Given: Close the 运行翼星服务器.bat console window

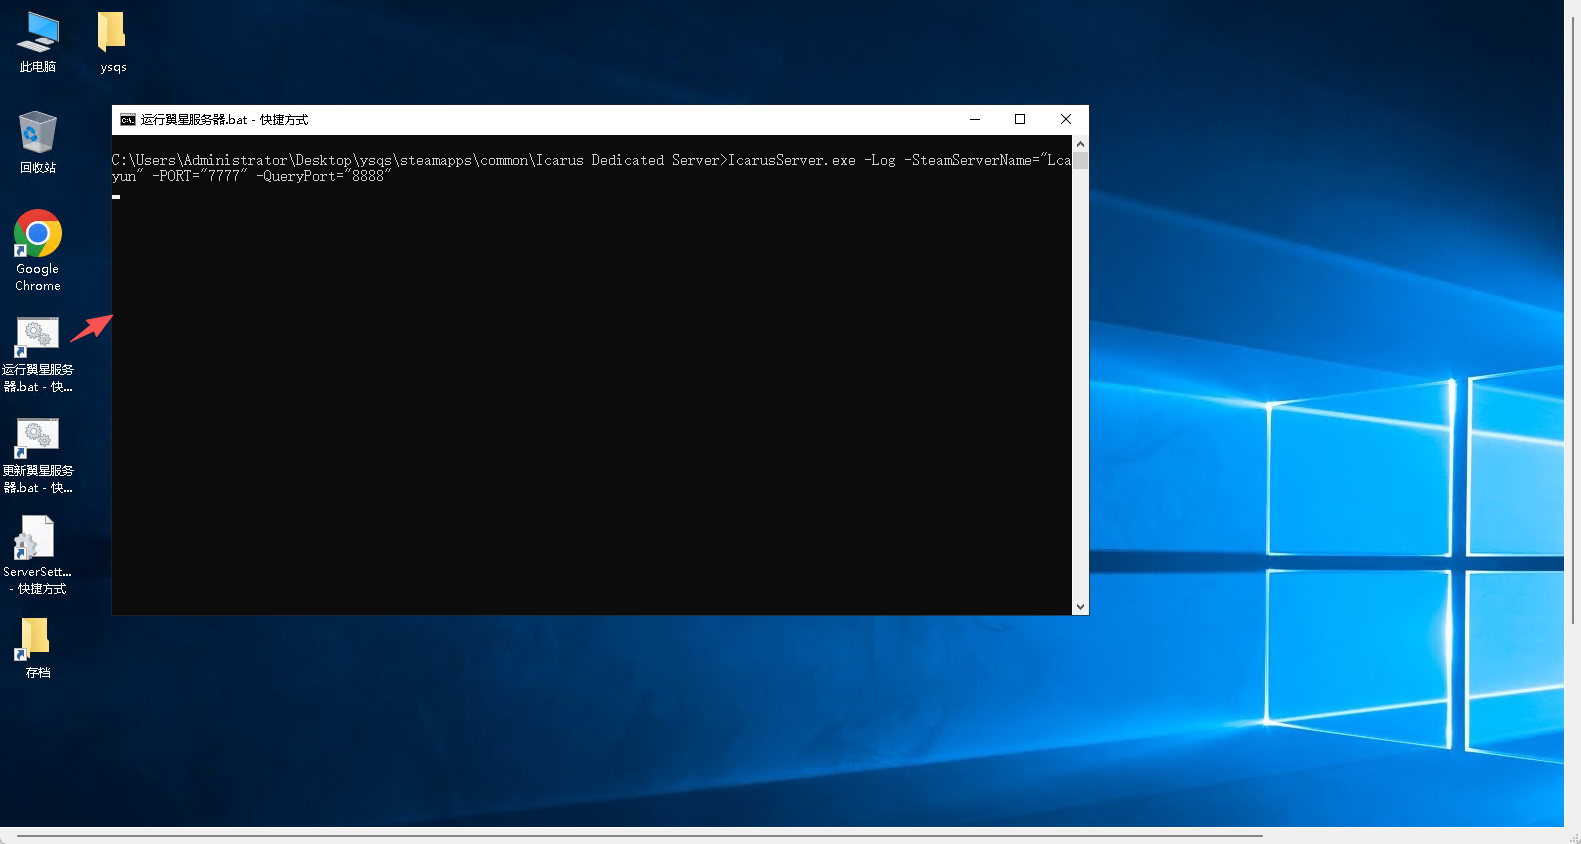Looking at the screenshot, I should [1066, 120].
